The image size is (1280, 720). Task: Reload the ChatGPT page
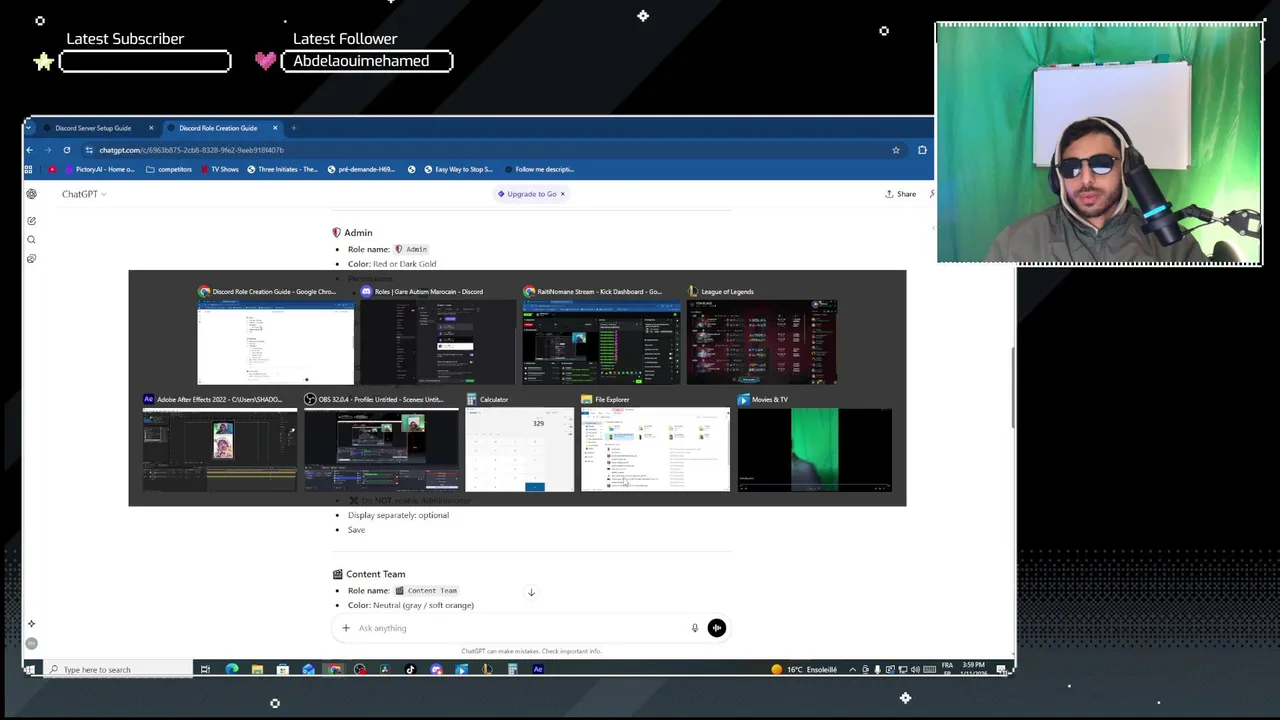pos(67,150)
